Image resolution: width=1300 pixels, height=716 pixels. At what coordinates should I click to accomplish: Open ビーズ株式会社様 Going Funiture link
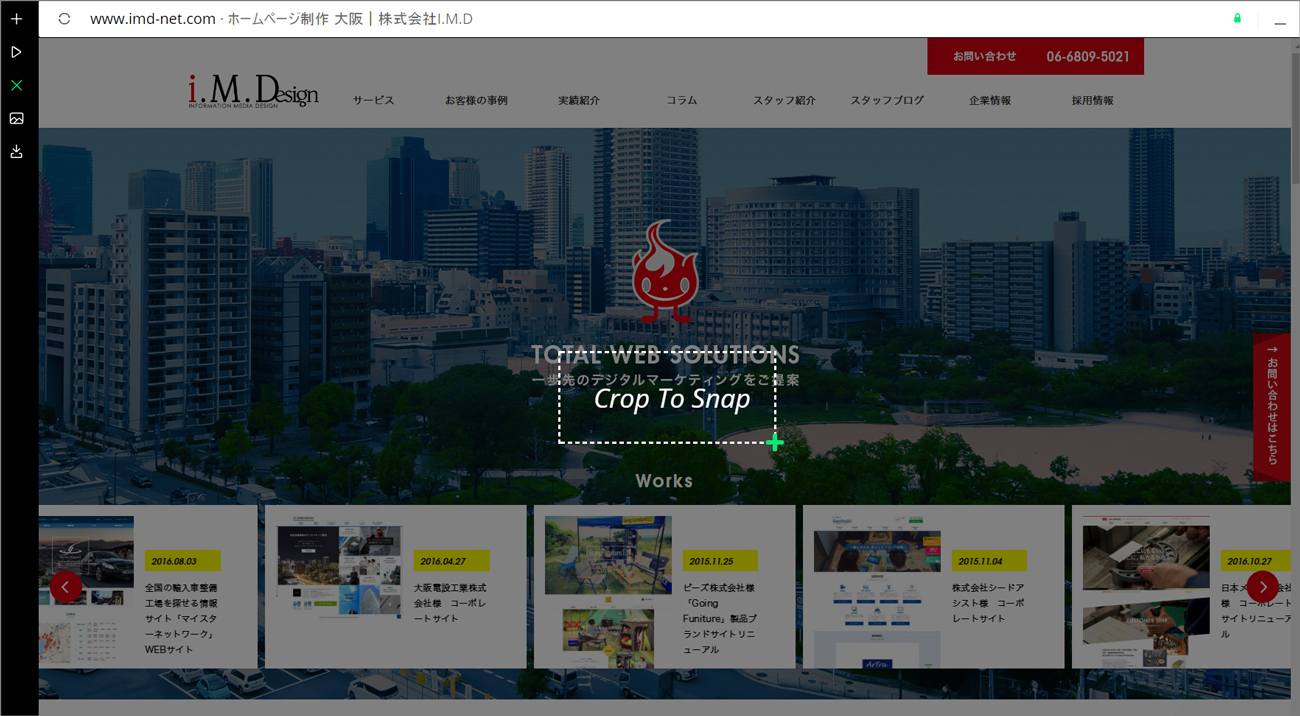pos(720,618)
